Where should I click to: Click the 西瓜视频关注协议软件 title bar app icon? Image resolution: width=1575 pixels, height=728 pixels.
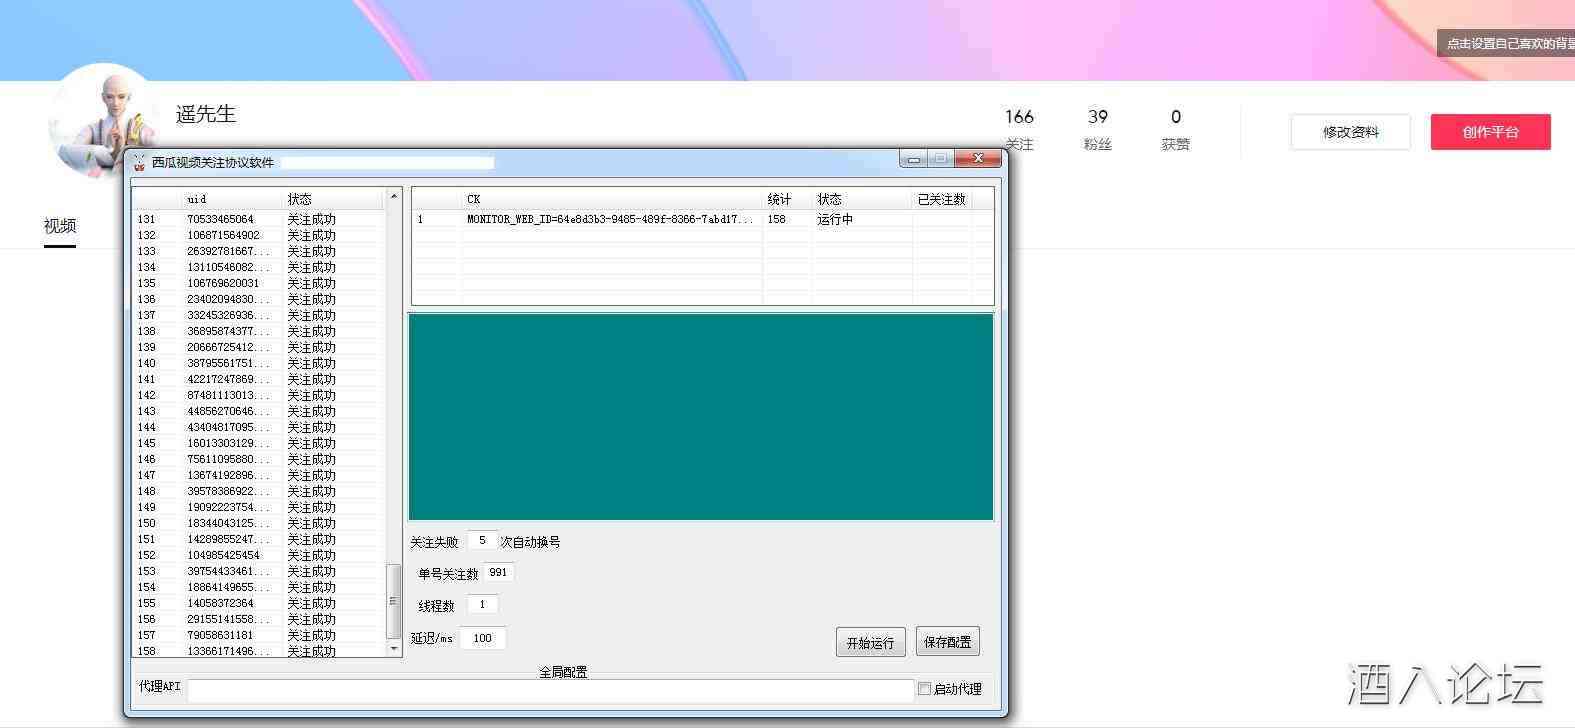pyautogui.click(x=139, y=162)
